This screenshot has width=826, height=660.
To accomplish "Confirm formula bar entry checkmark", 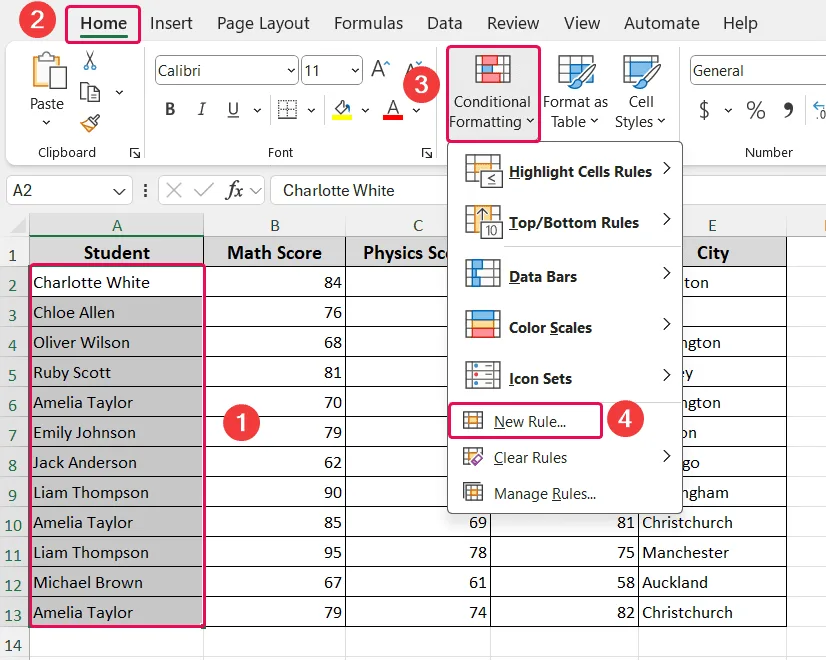I will click(x=203, y=190).
